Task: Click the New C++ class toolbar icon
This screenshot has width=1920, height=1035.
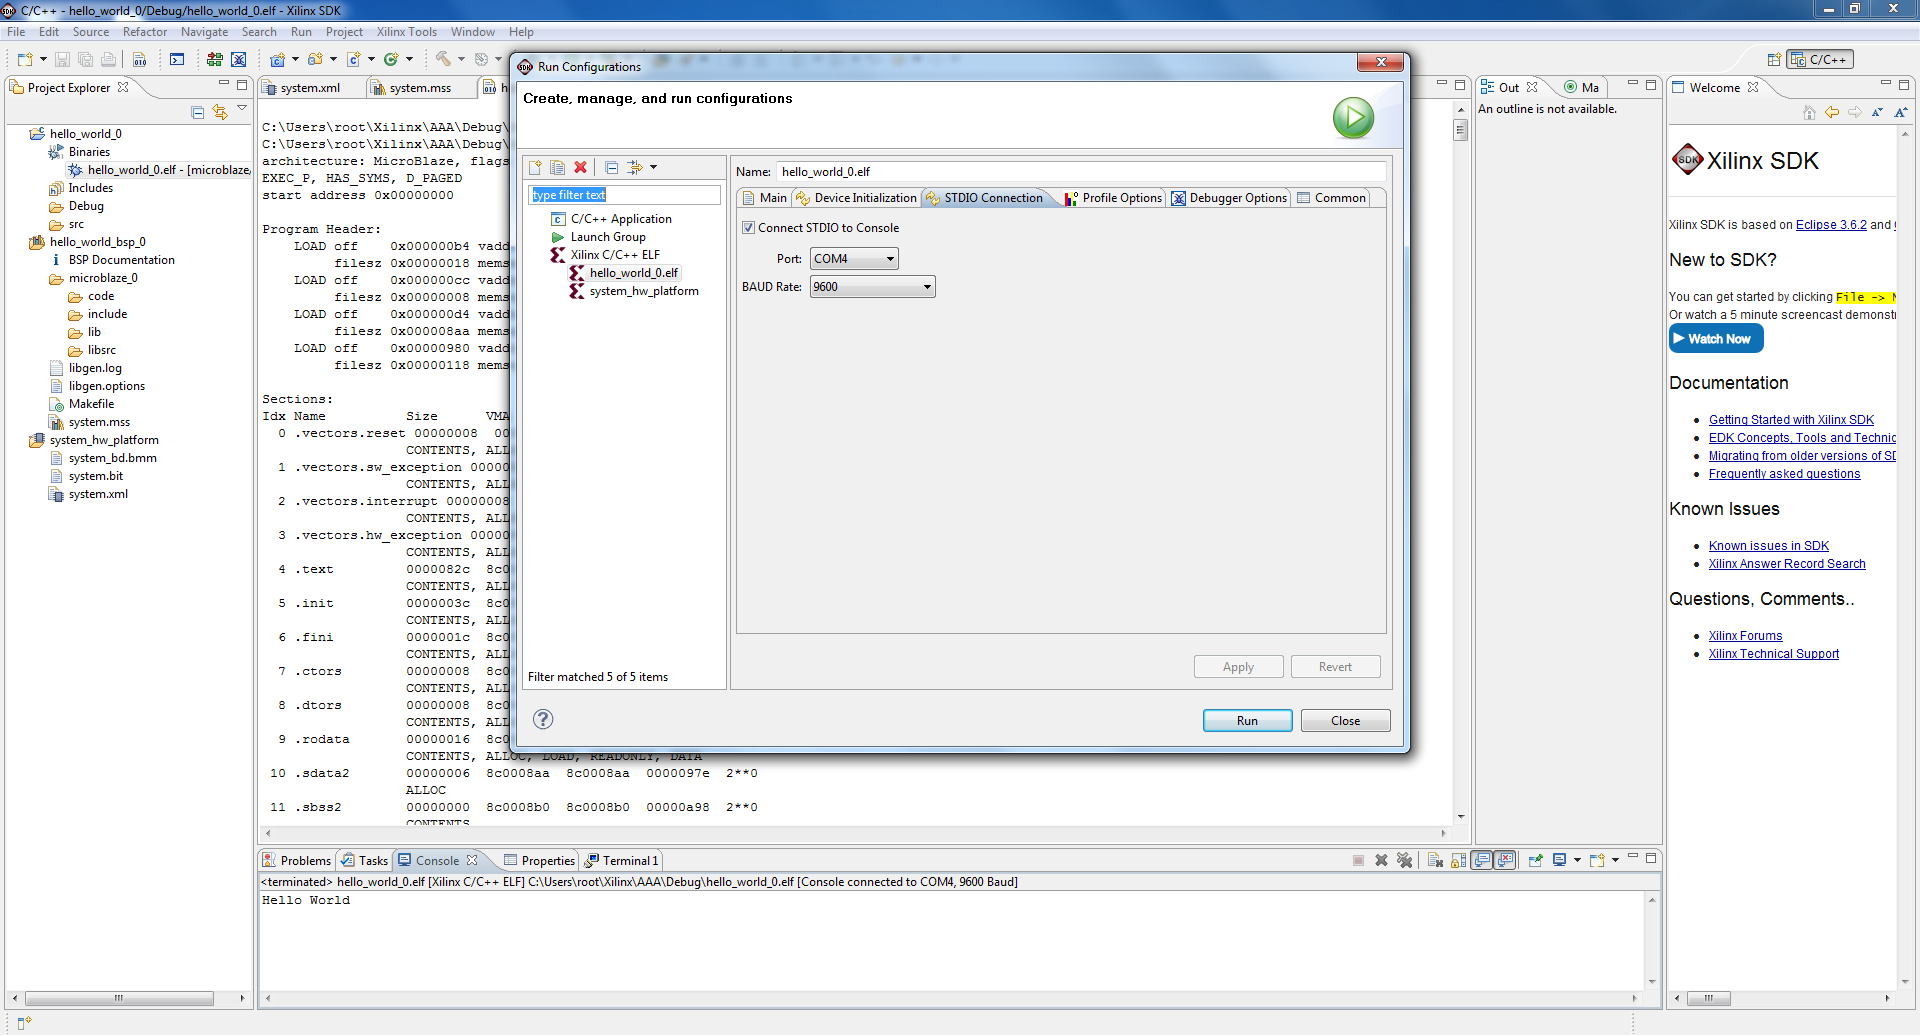Action: tap(391, 59)
